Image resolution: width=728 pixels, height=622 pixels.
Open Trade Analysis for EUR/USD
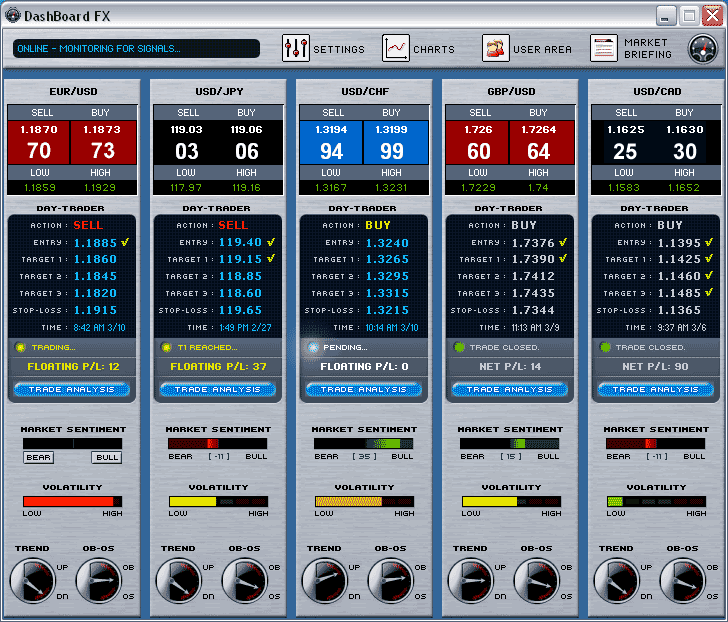72,389
